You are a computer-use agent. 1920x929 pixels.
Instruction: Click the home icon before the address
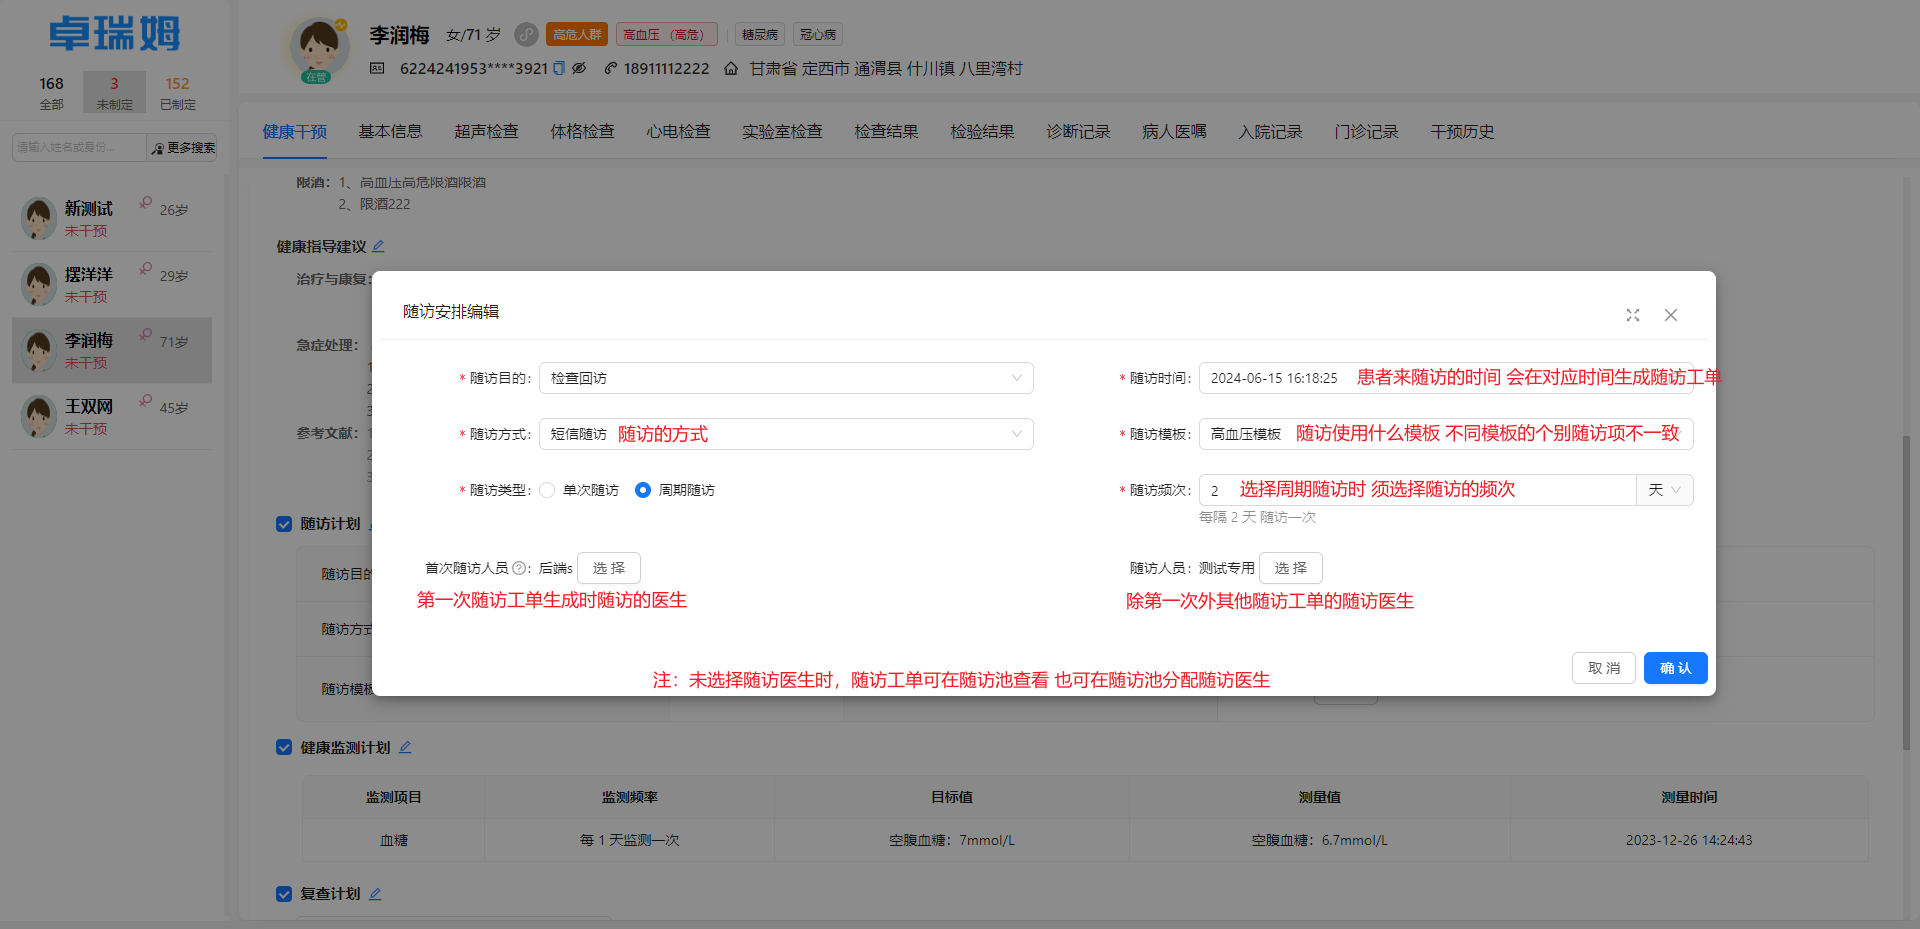click(x=730, y=68)
